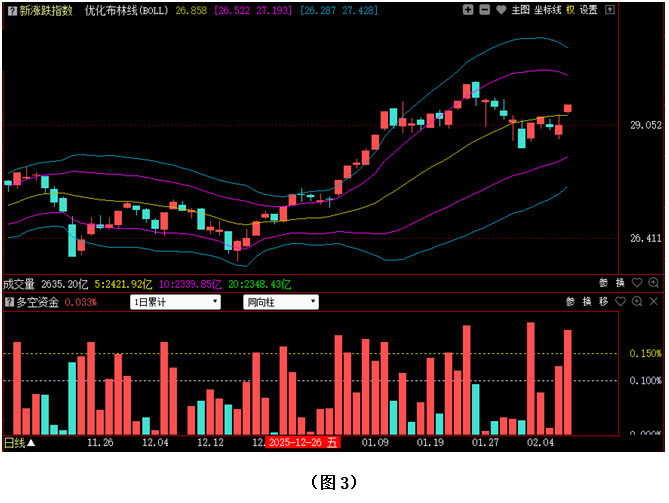
Task: Click the heart icon in 多空资金 row
Action: 621,302
